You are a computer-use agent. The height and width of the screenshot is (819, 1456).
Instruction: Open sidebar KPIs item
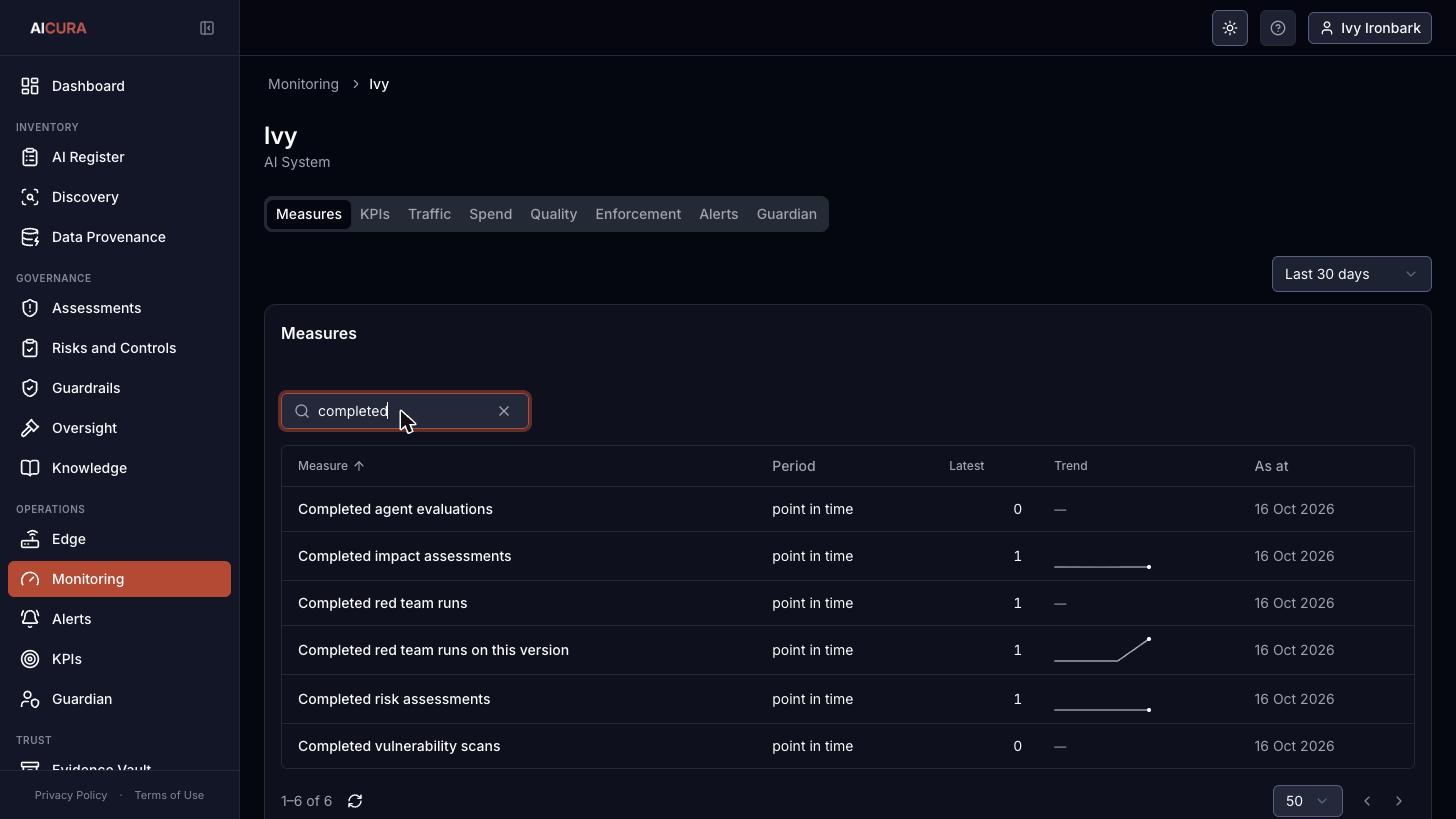(119, 659)
